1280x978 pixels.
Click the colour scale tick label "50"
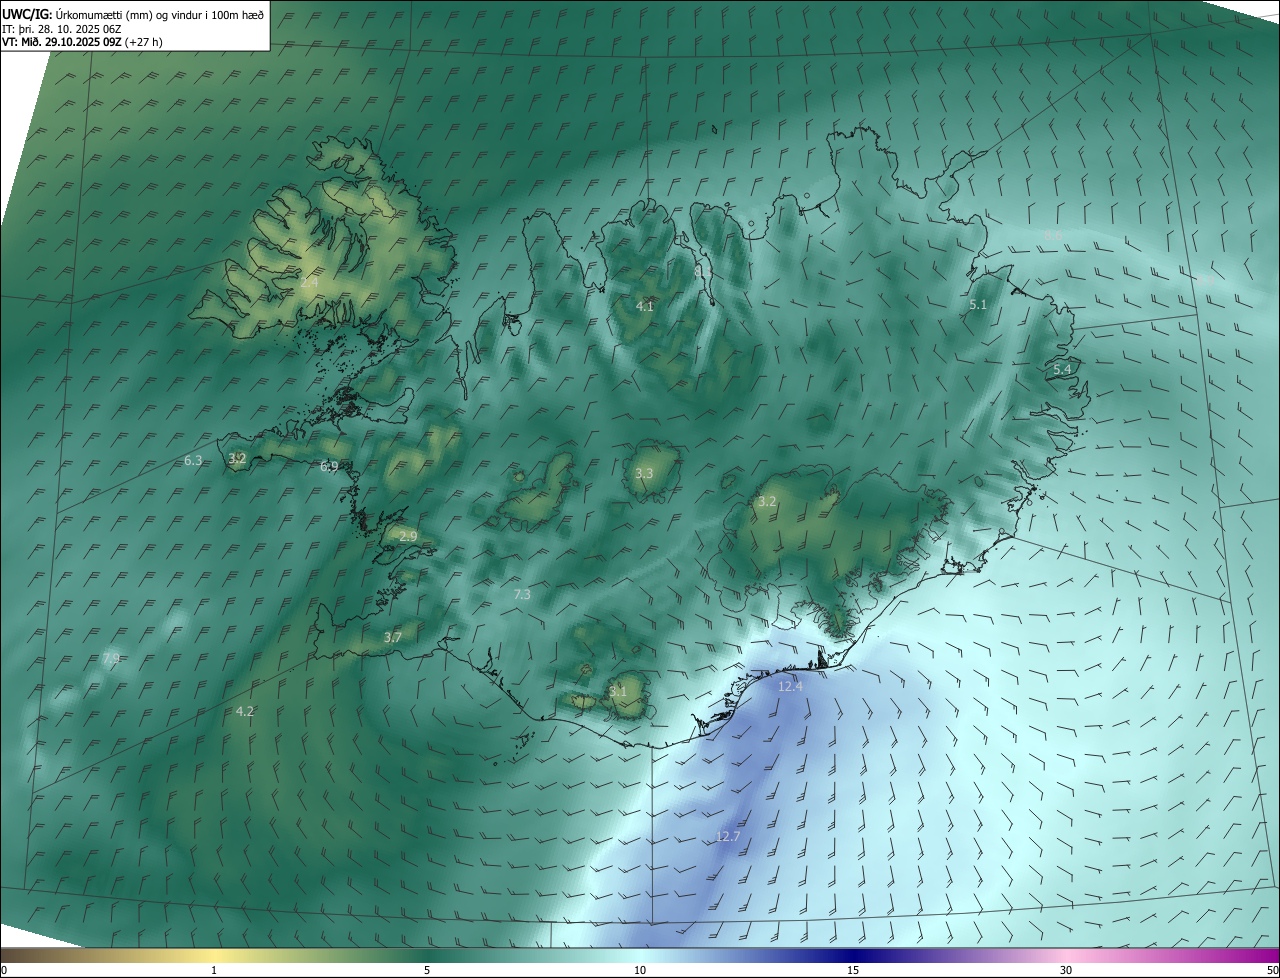(x=1273, y=970)
